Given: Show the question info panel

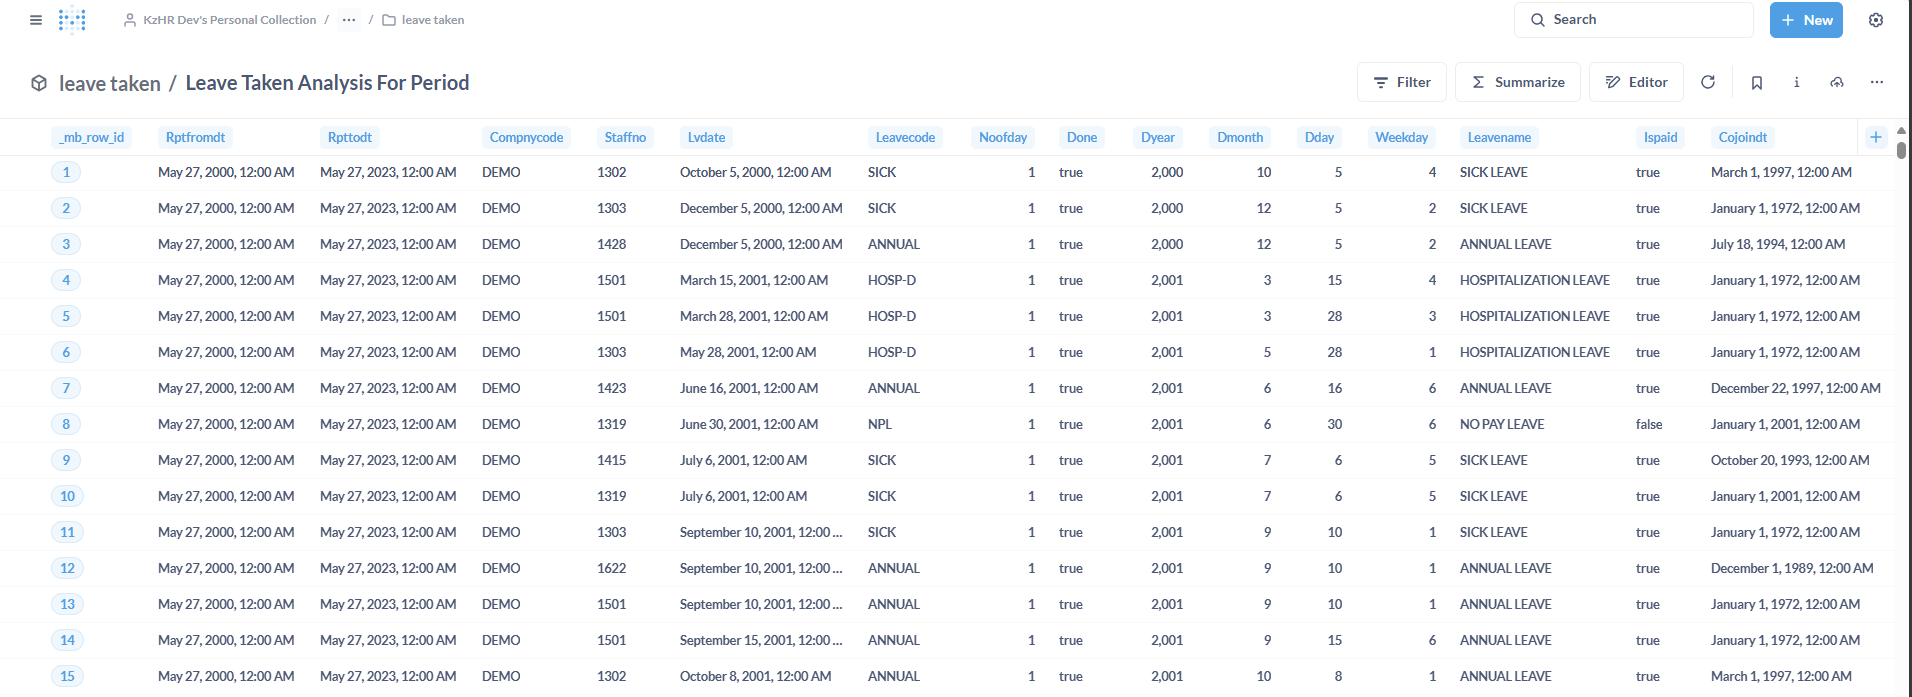Looking at the screenshot, I should click(1796, 82).
